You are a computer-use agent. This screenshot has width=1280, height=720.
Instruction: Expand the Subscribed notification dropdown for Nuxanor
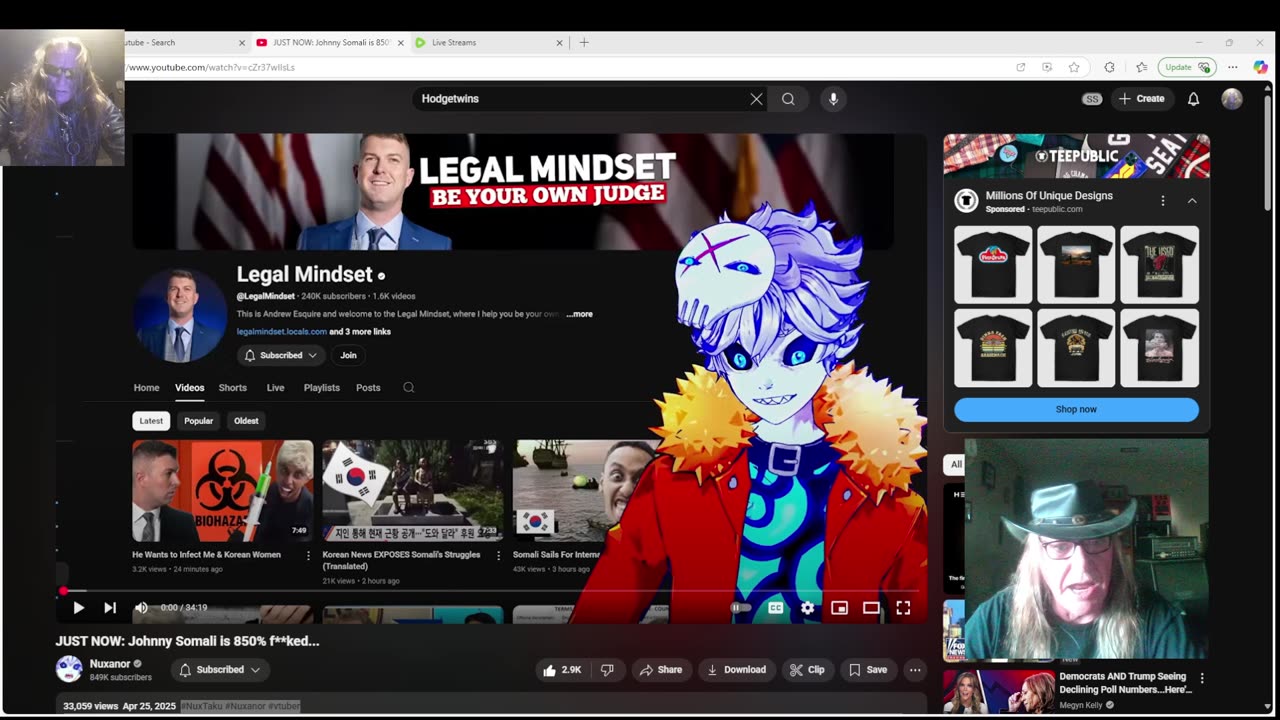pyautogui.click(x=220, y=670)
